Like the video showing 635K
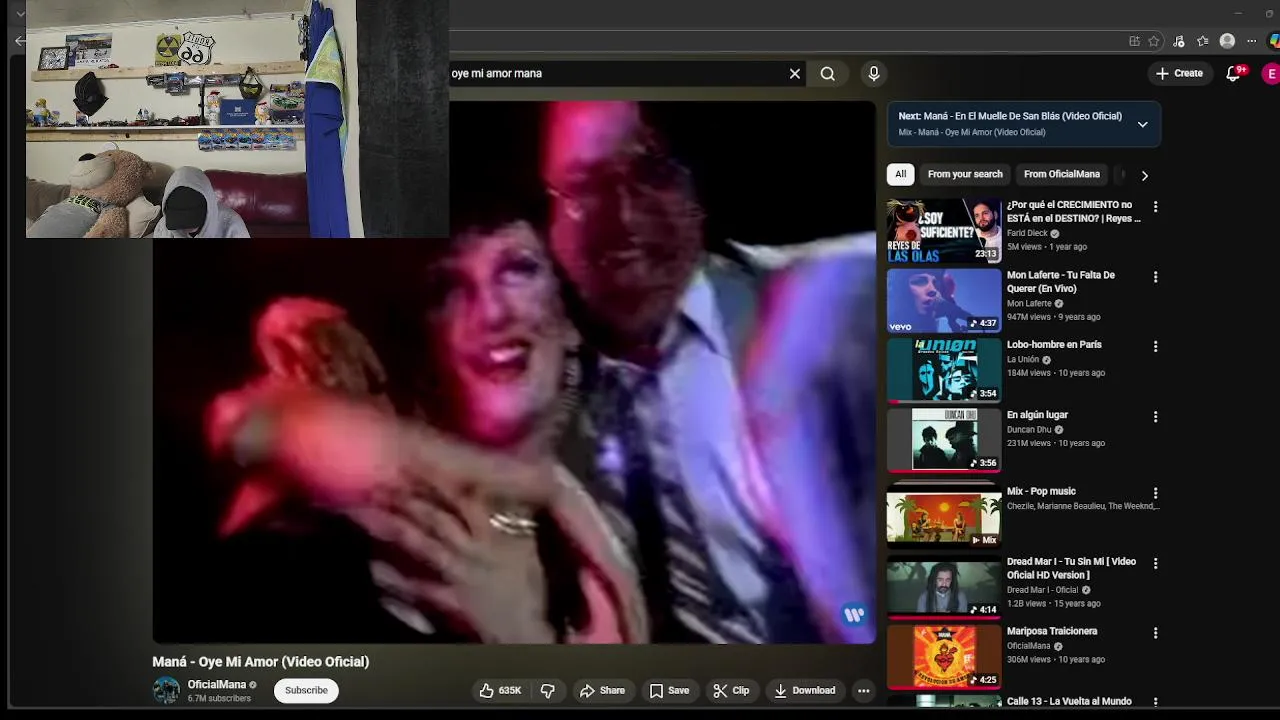Screen dimensions: 1280x720 pos(499,690)
